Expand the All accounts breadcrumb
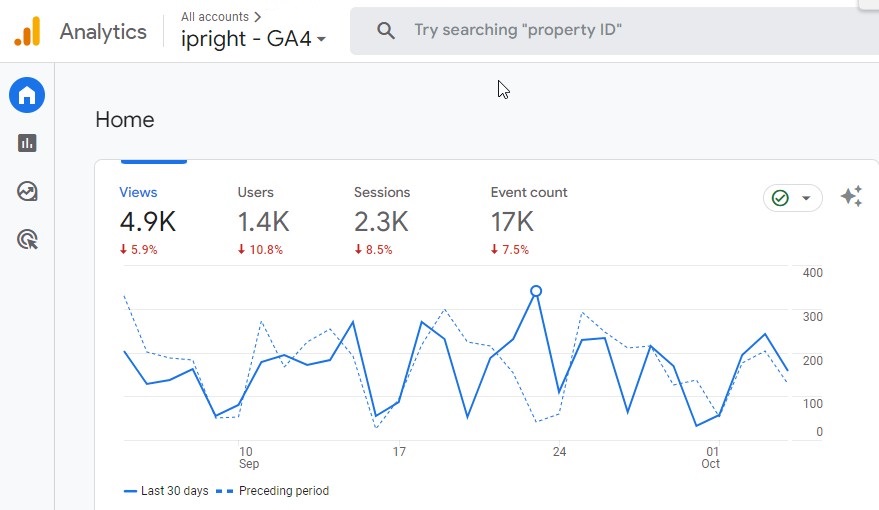The height and width of the screenshot is (510, 879). [221, 16]
